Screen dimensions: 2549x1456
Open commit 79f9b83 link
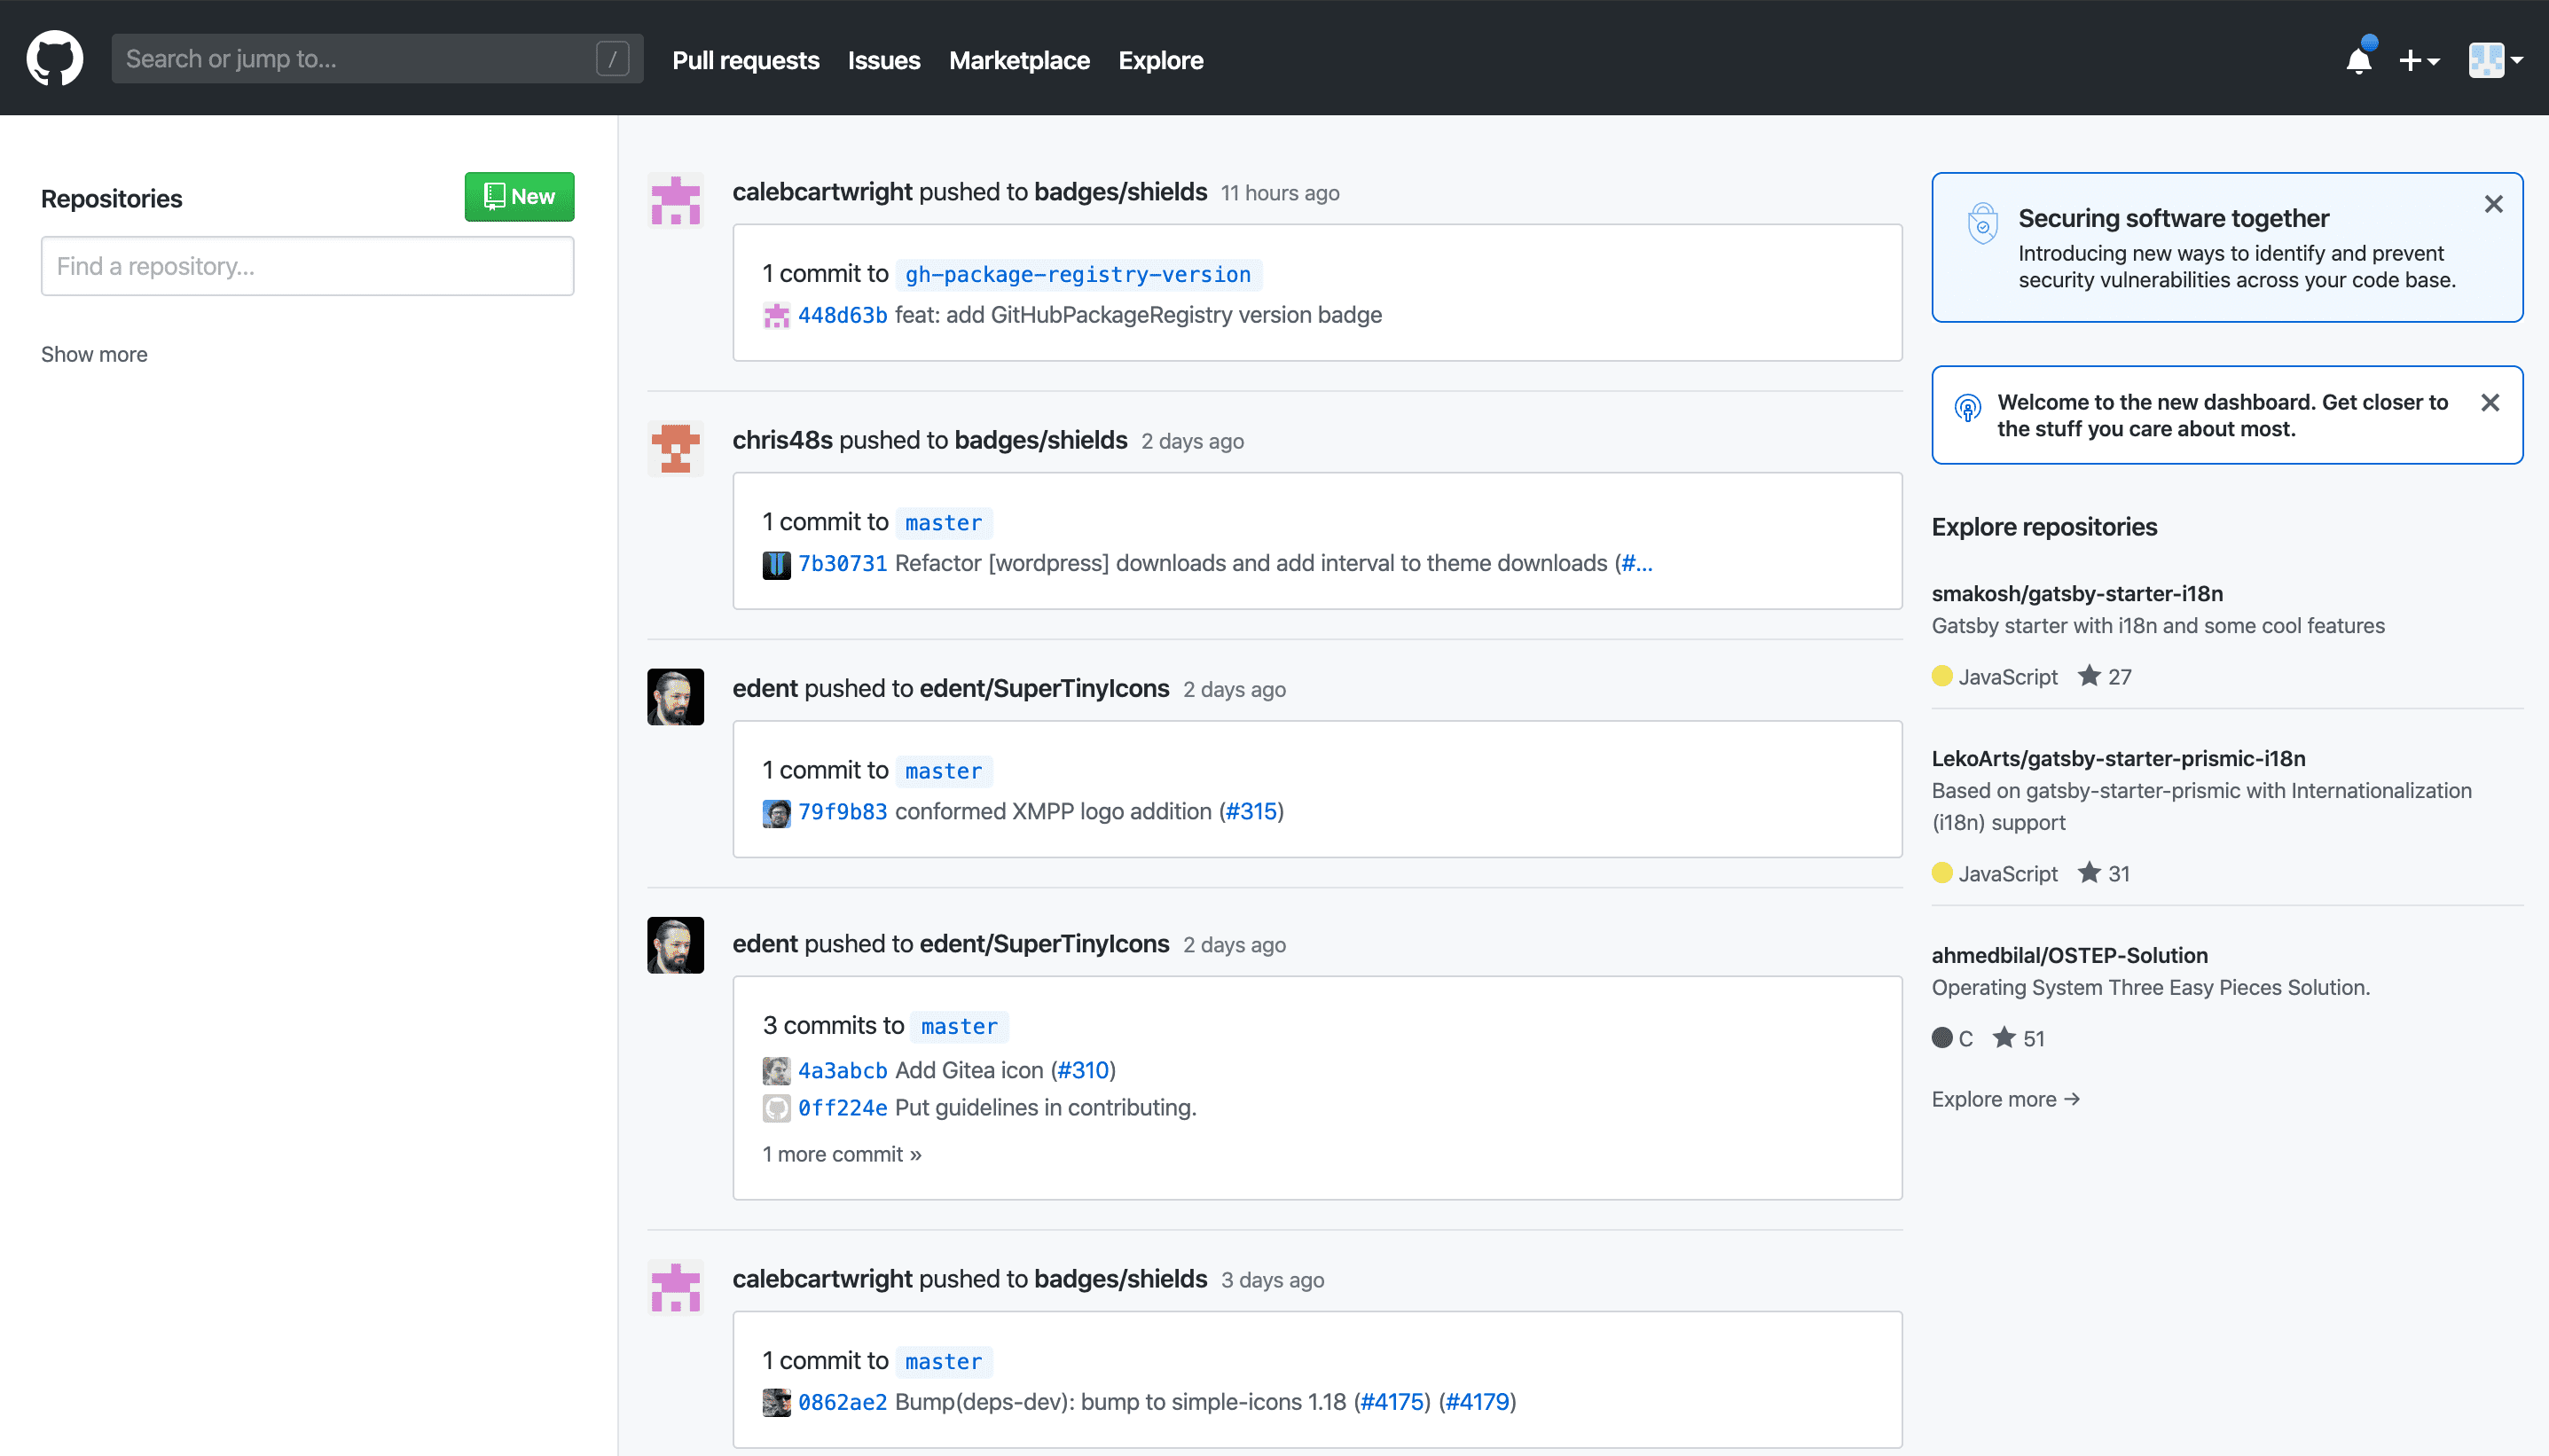pyautogui.click(x=842, y=811)
